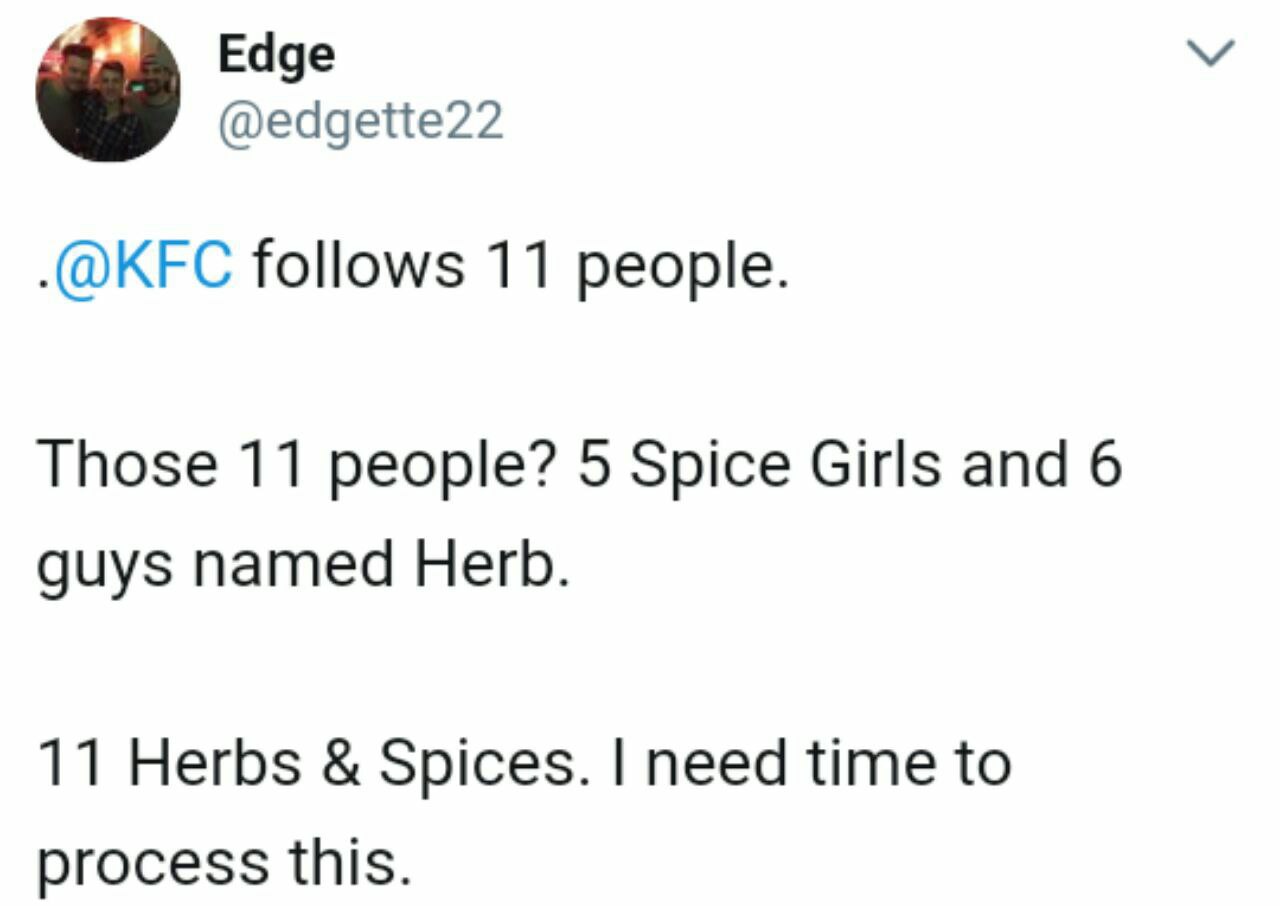
Task: Select the last line 'process this.'
Action: click(224, 864)
